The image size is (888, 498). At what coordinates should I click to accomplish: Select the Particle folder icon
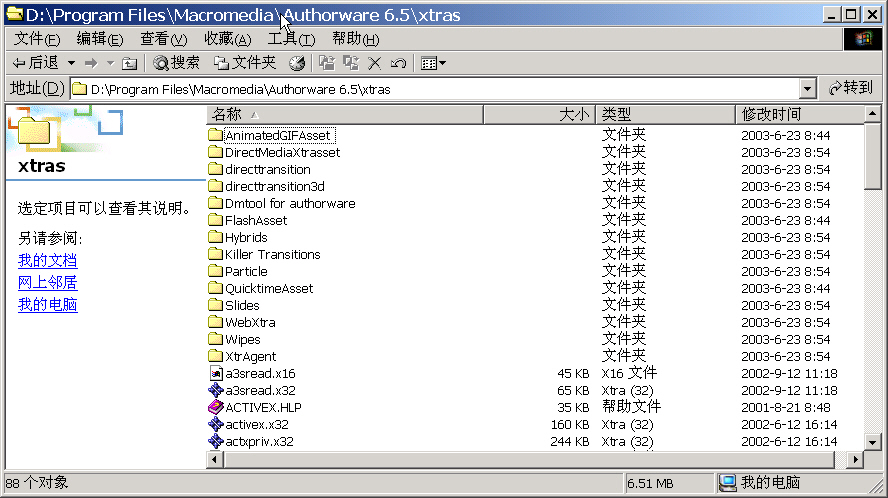tap(215, 271)
